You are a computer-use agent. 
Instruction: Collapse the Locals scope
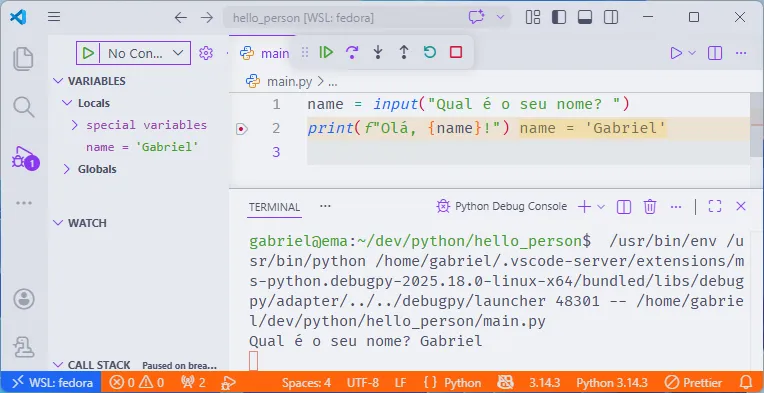tap(67, 103)
